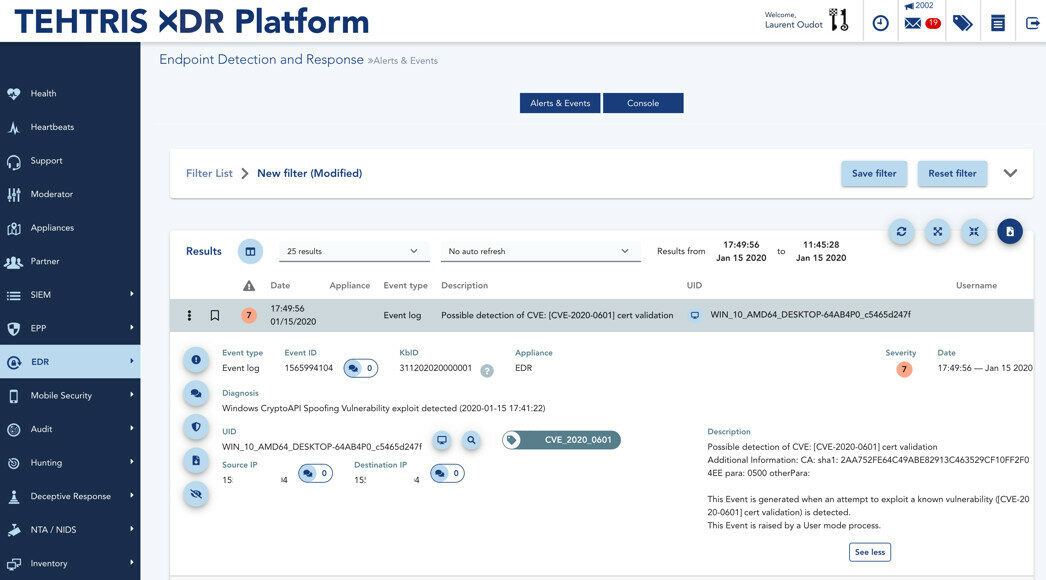Click the Alerts & Events breadcrumb

405,61
